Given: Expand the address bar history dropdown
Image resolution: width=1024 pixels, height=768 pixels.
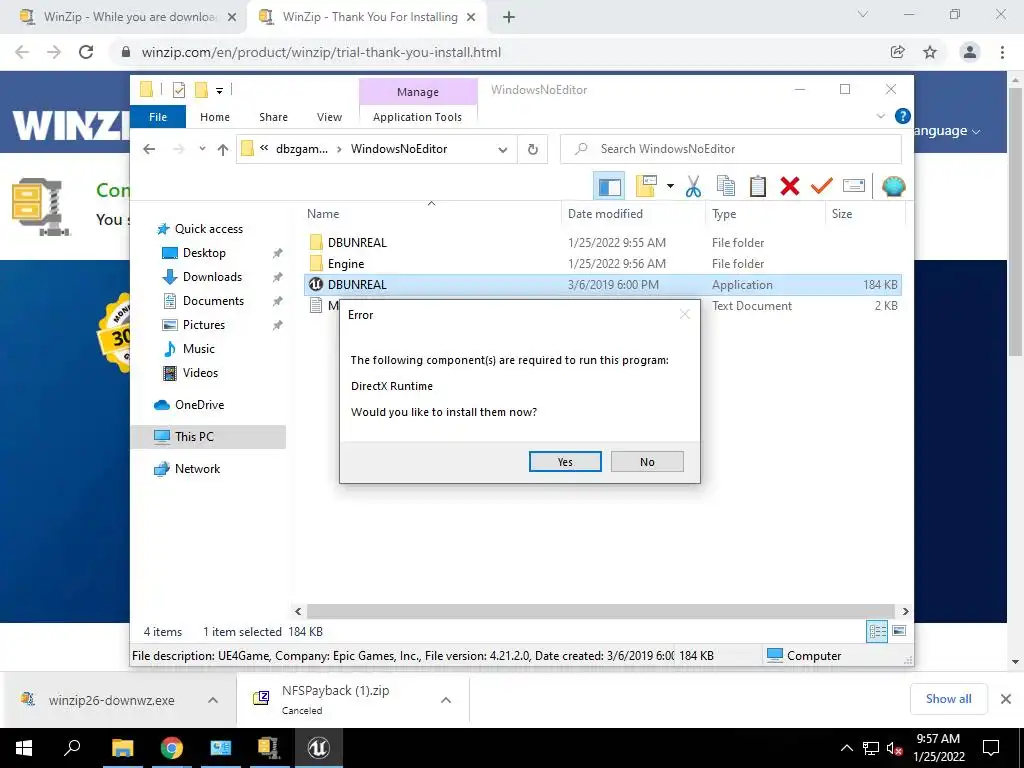Looking at the screenshot, I should (503, 150).
